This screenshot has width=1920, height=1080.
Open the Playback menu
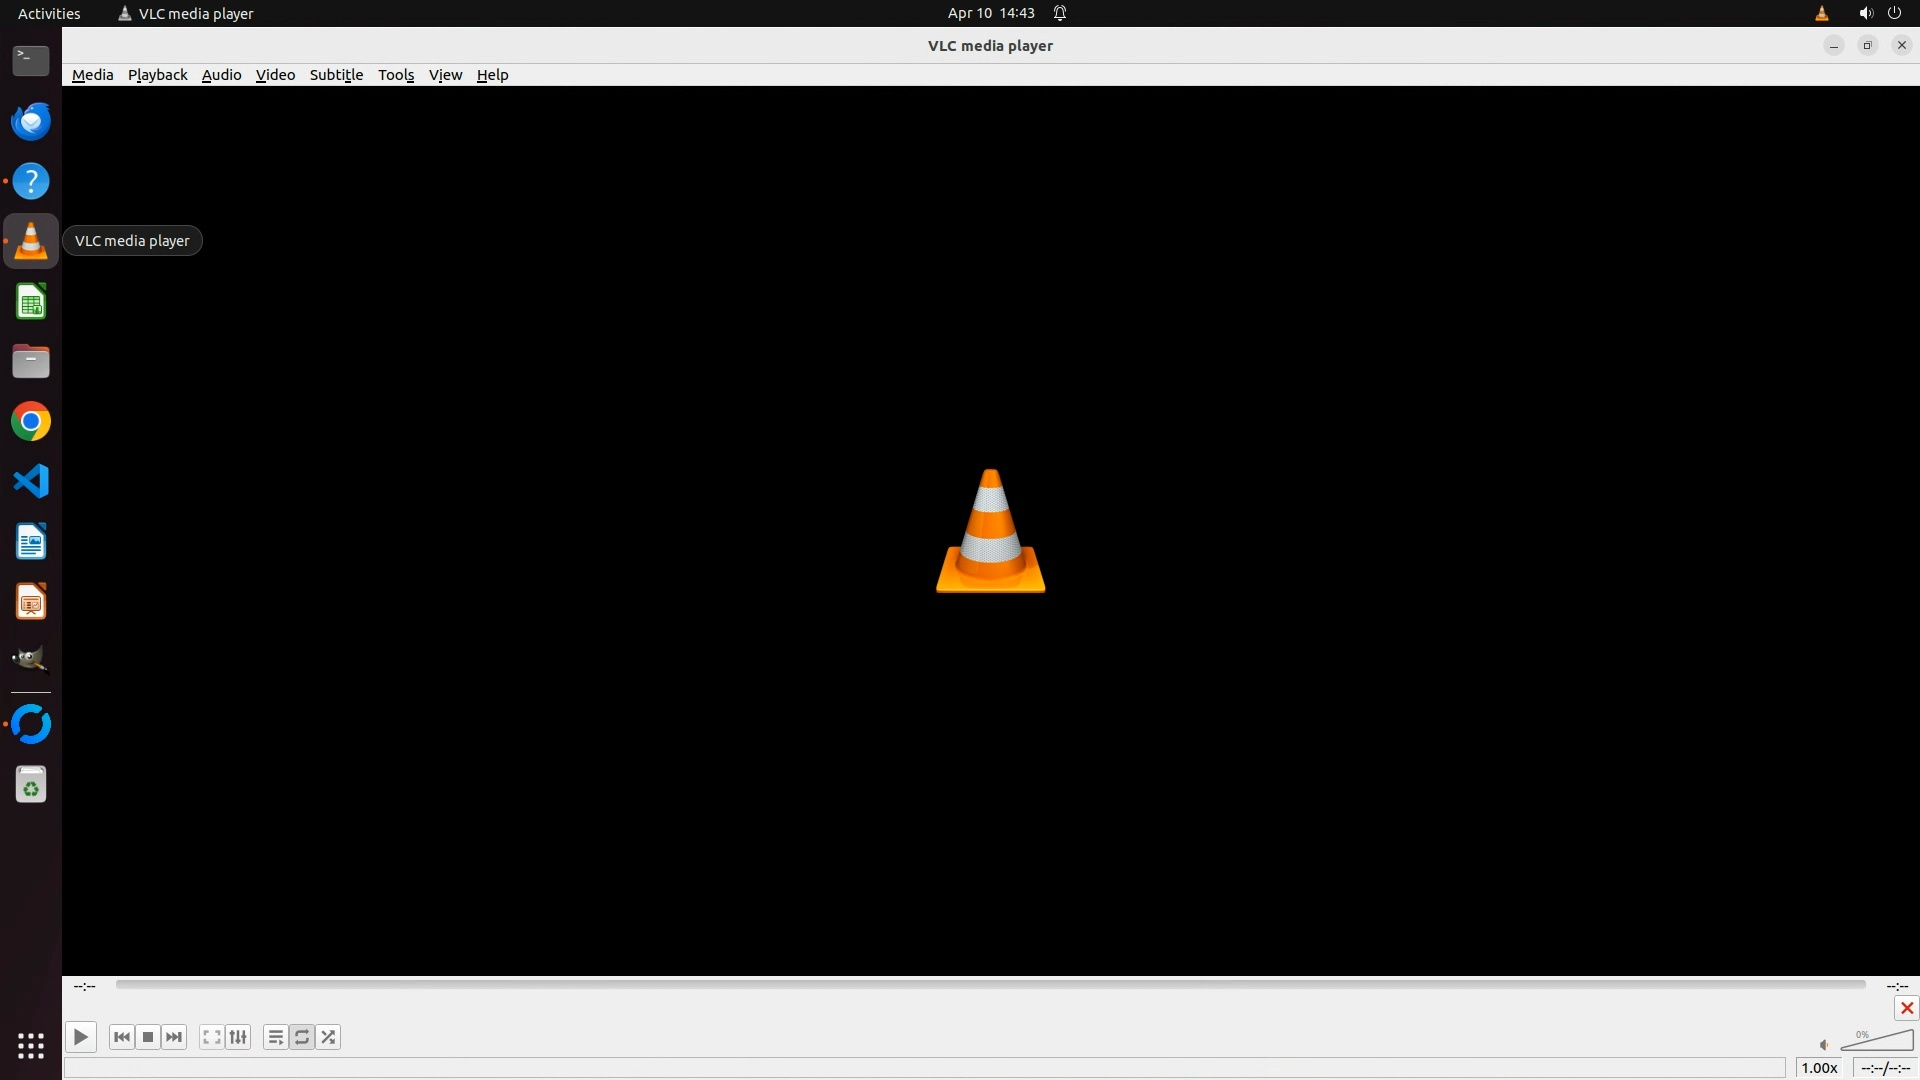(157, 75)
